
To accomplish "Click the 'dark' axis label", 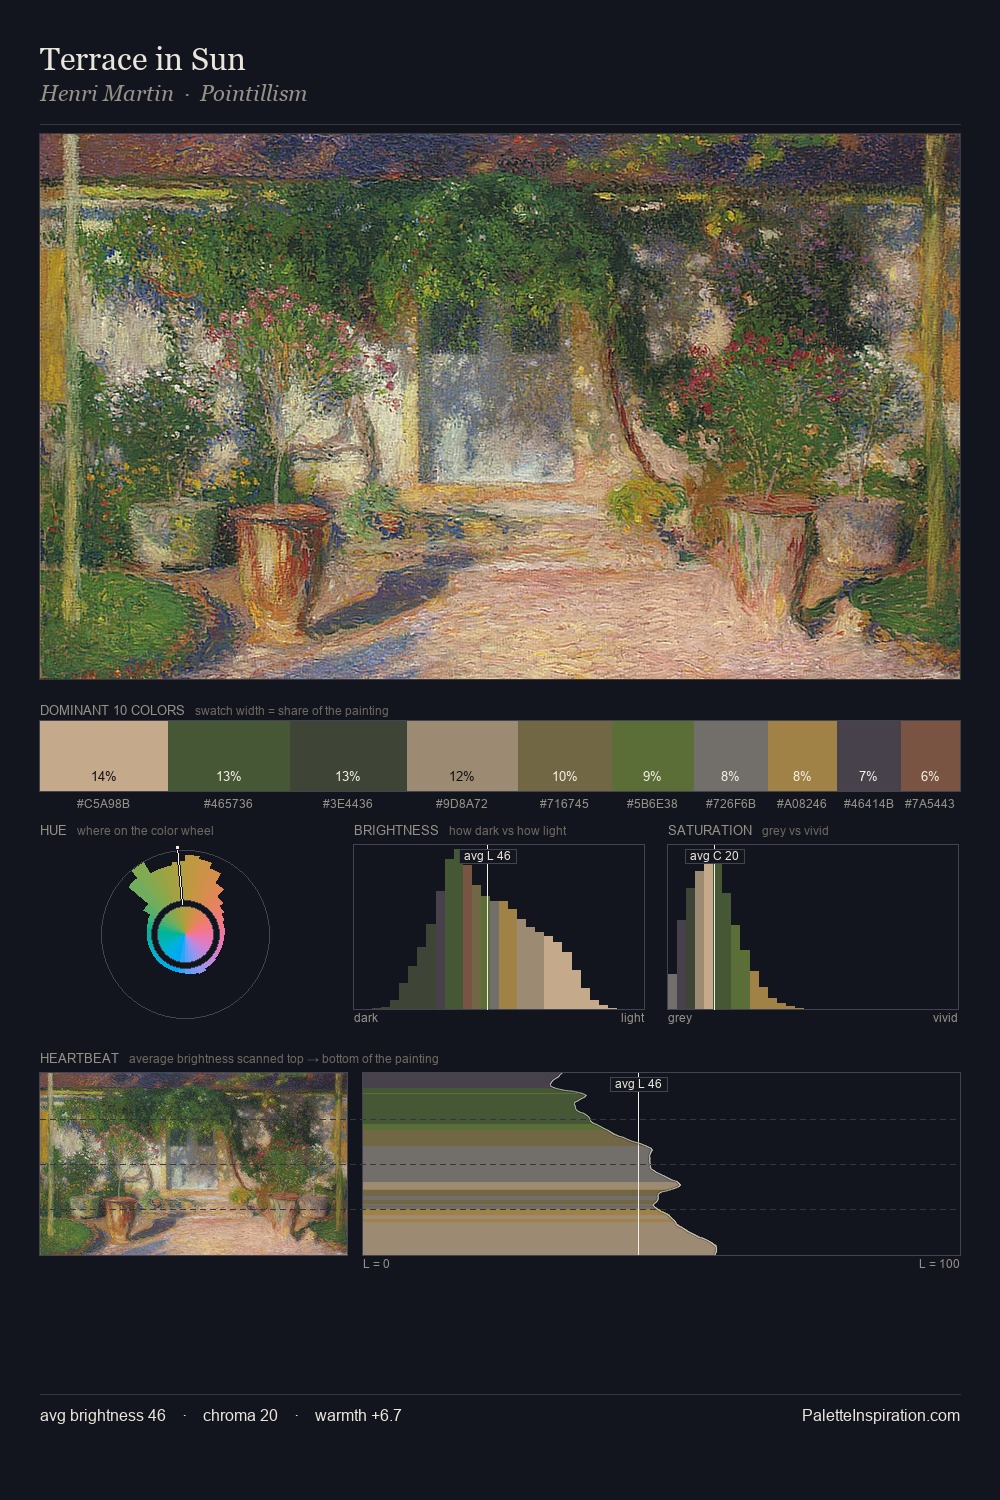I will pos(366,1018).
